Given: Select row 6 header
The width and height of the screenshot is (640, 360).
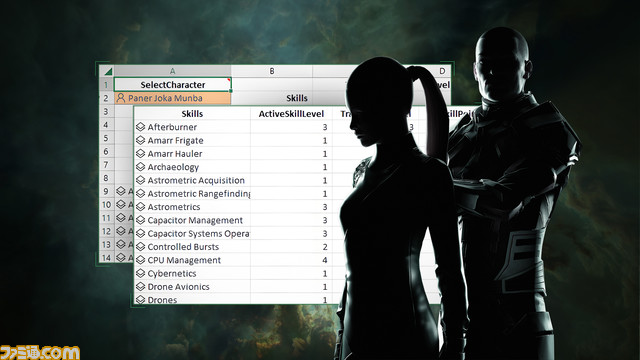Looking at the screenshot, I should 106,151.
